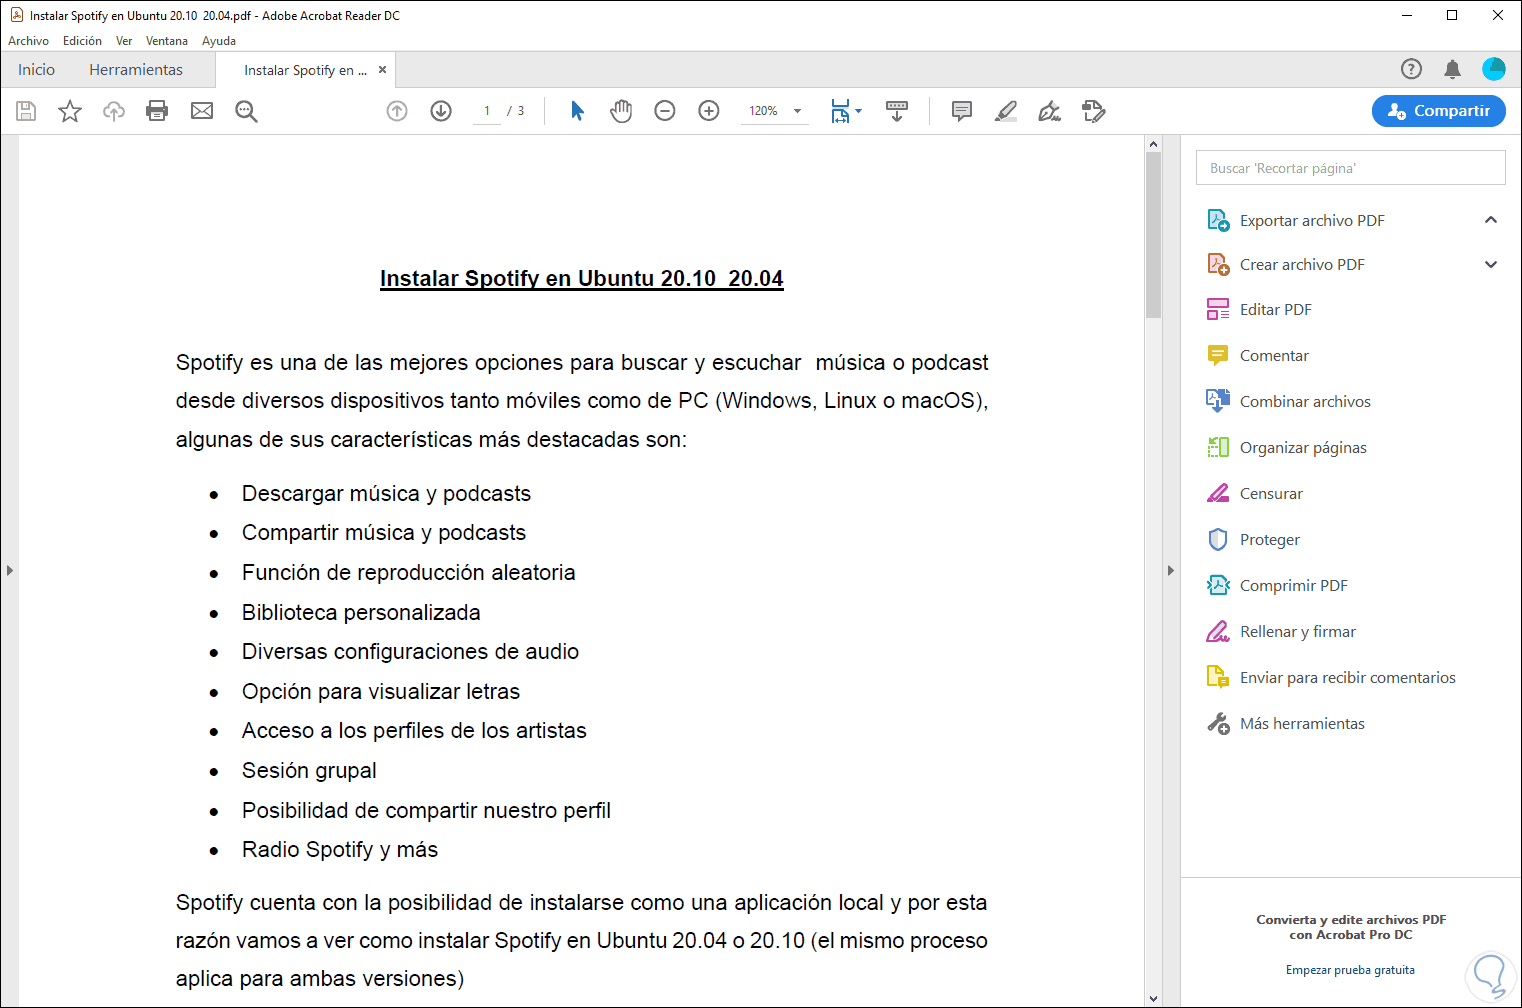Select the Instalar Spotify document tab
The height and width of the screenshot is (1008, 1522).
coord(305,70)
